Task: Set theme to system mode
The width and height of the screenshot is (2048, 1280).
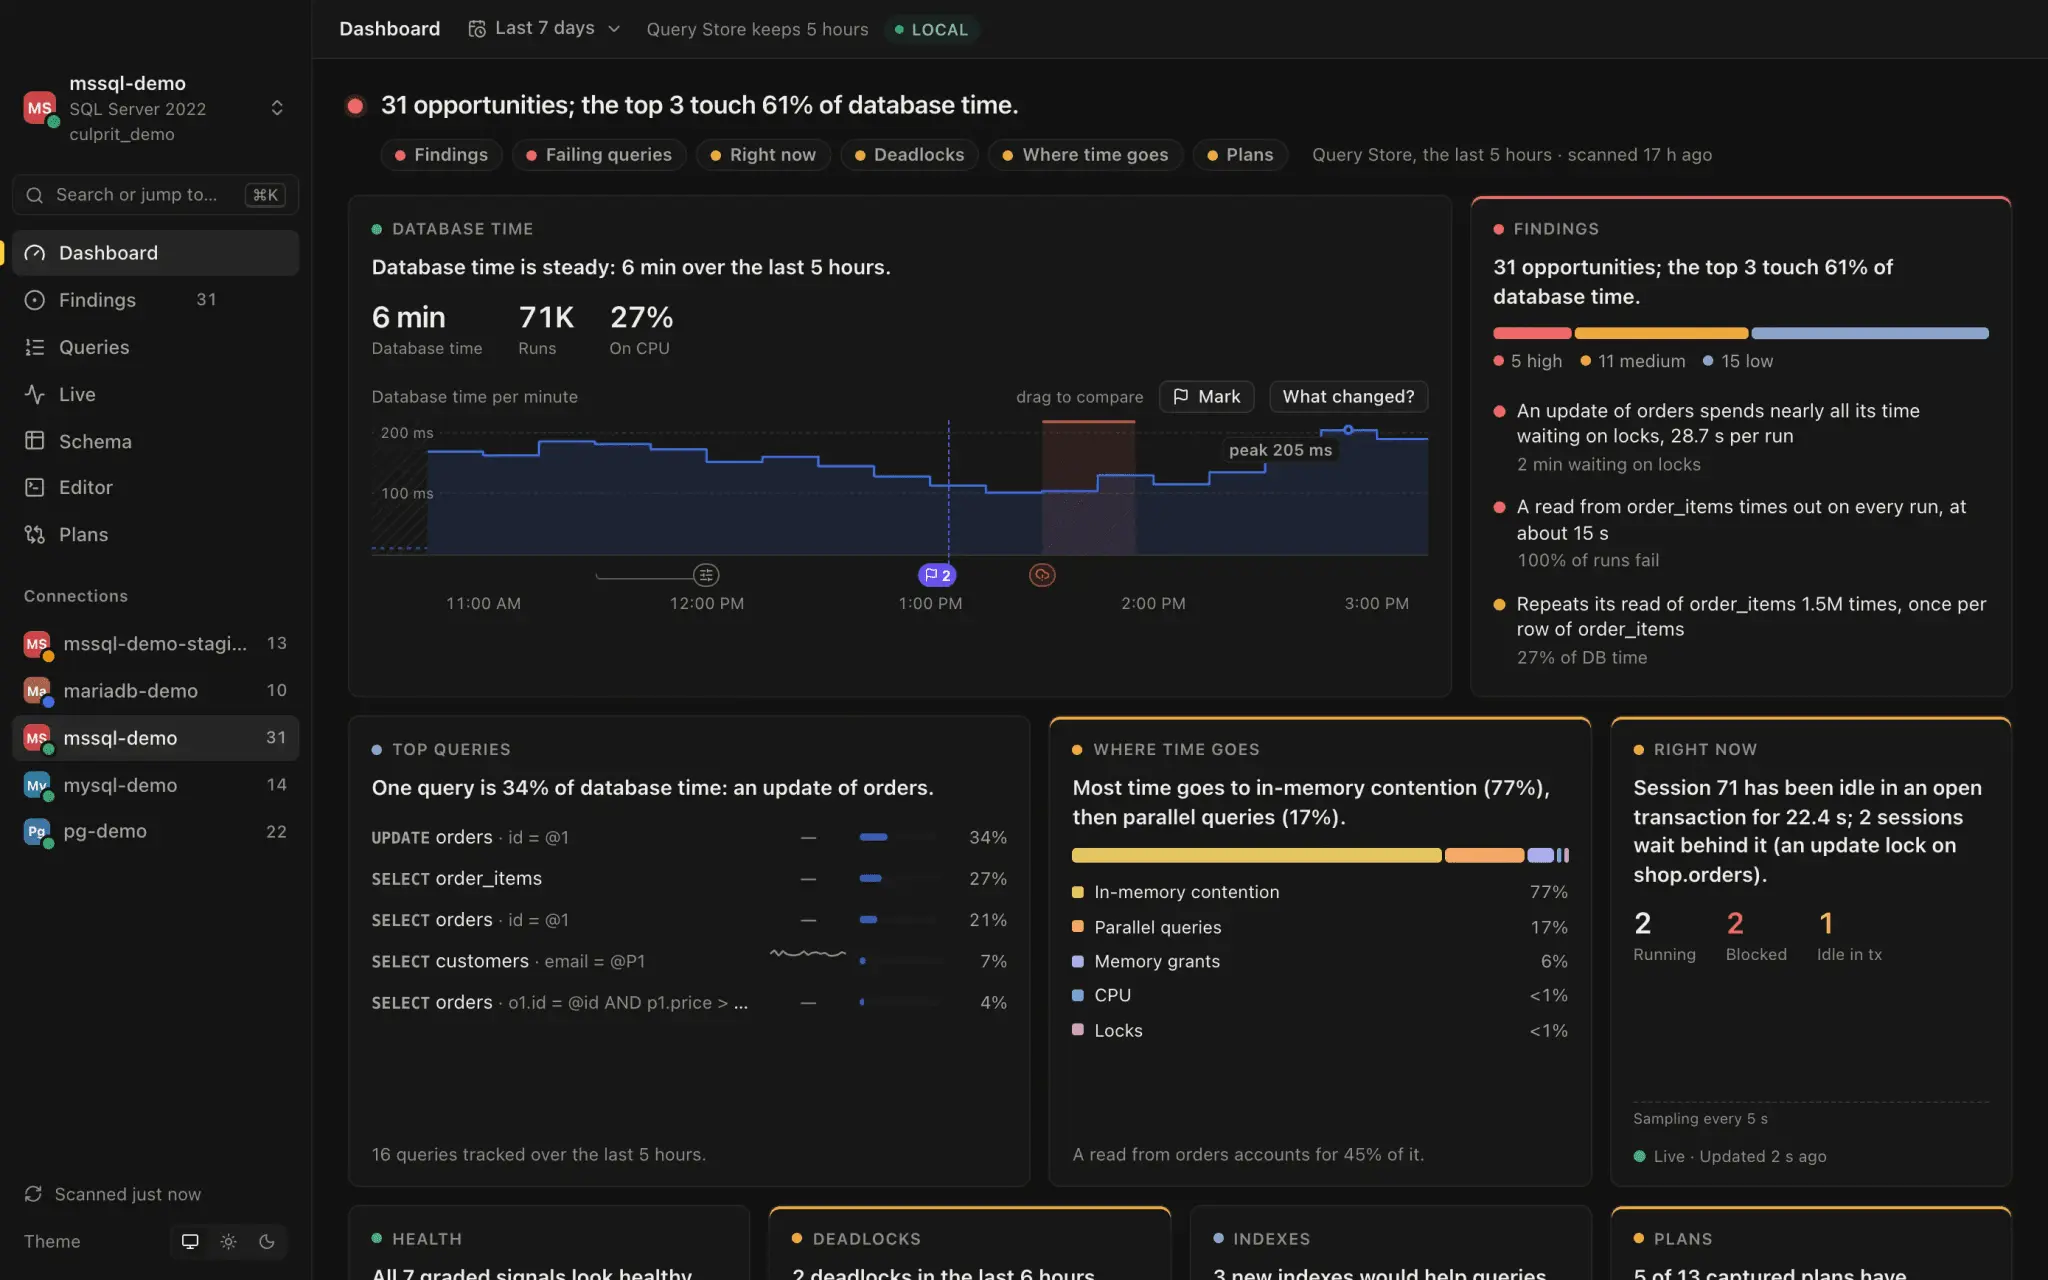Action: (190, 1241)
